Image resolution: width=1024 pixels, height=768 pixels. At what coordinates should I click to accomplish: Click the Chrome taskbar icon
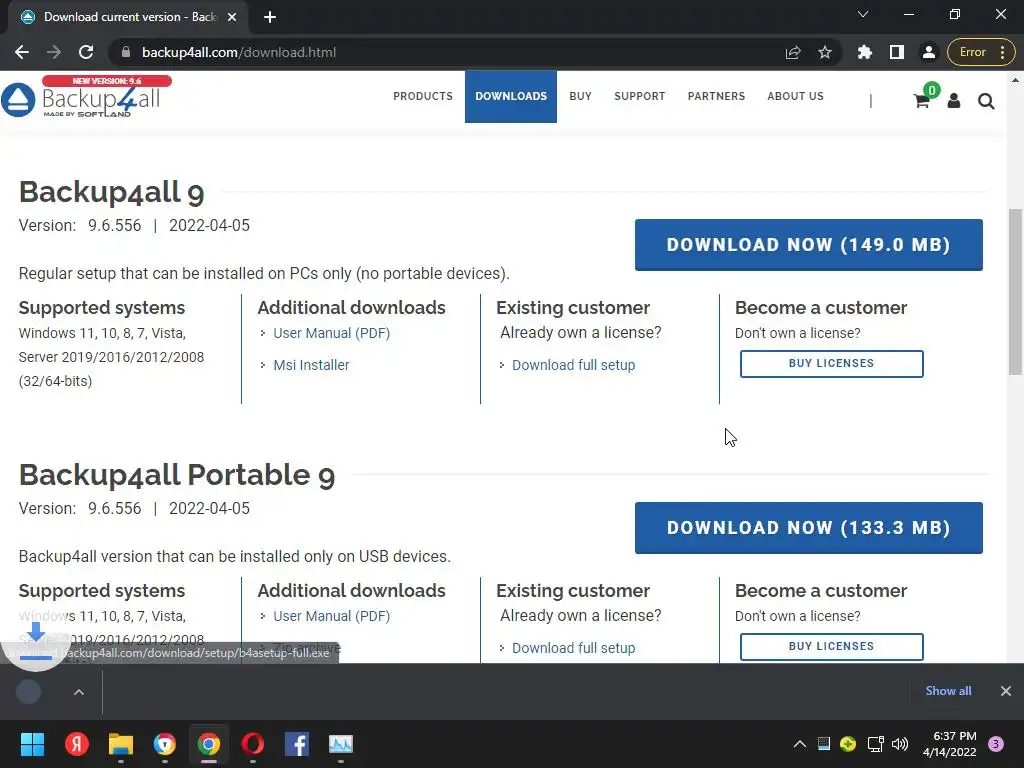click(209, 744)
